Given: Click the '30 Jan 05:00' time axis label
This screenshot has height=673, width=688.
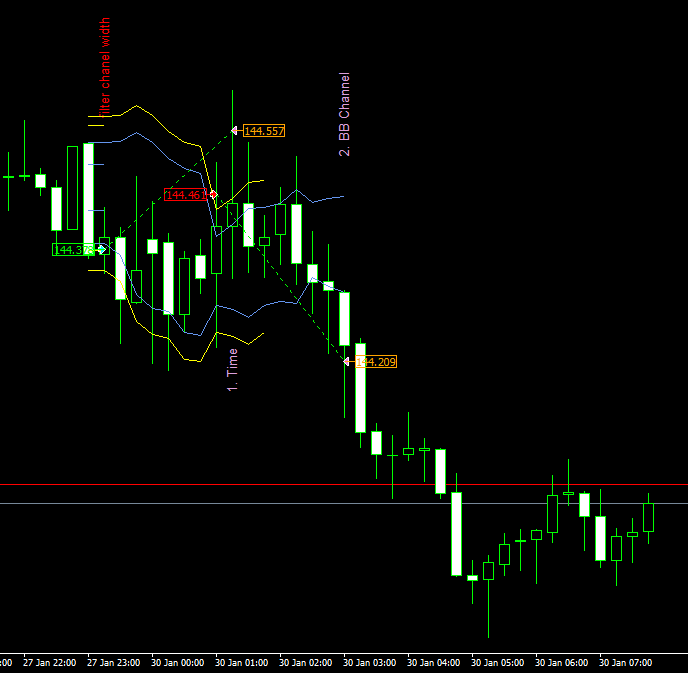Looking at the screenshot, I should coord(498,663).
